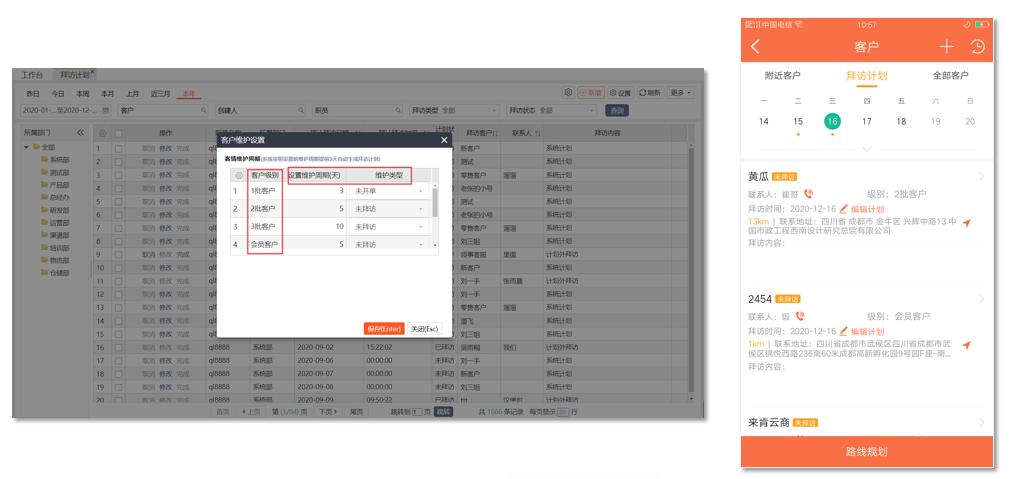Click the gear icon in dialog table header
This screenshot has height=479, width=1012.
239,176
